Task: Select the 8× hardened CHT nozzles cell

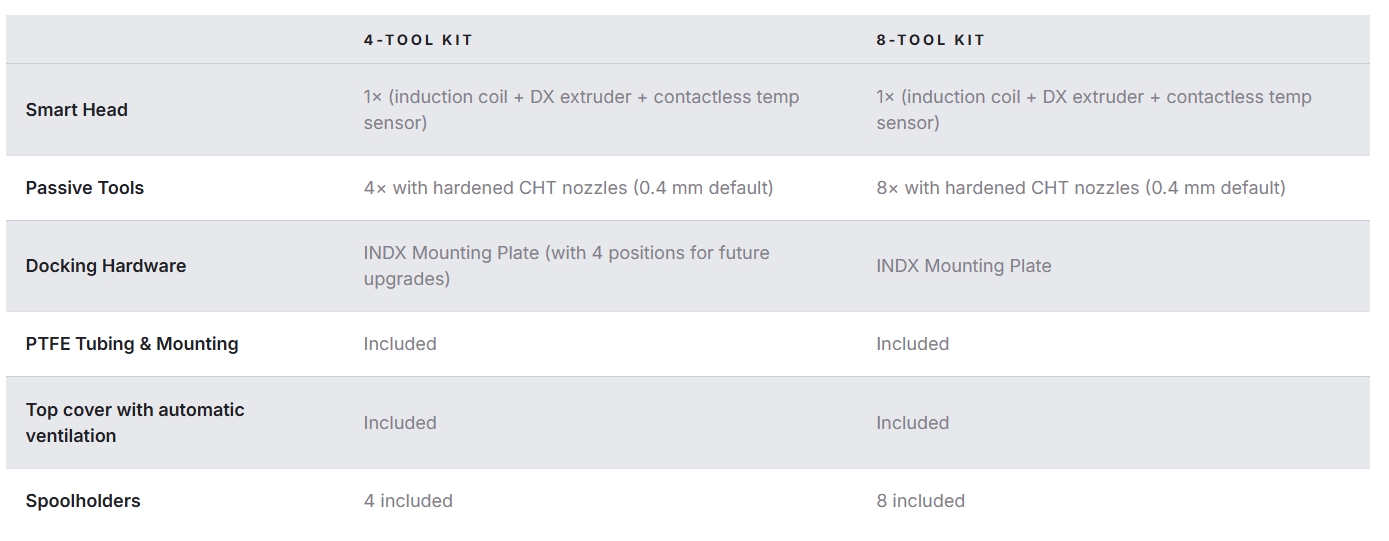Action: pyautogui.click(x=1081, y=188)
